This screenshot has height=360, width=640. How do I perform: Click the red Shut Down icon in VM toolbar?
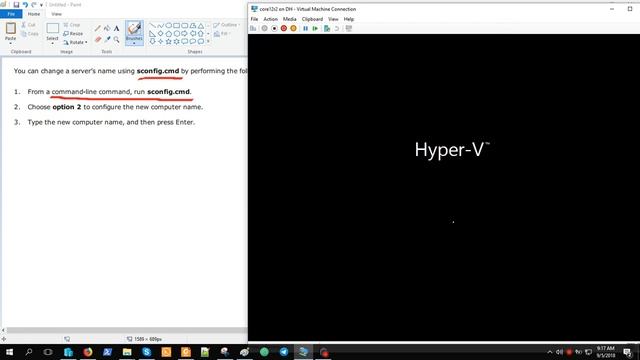(x=284, y=29)
